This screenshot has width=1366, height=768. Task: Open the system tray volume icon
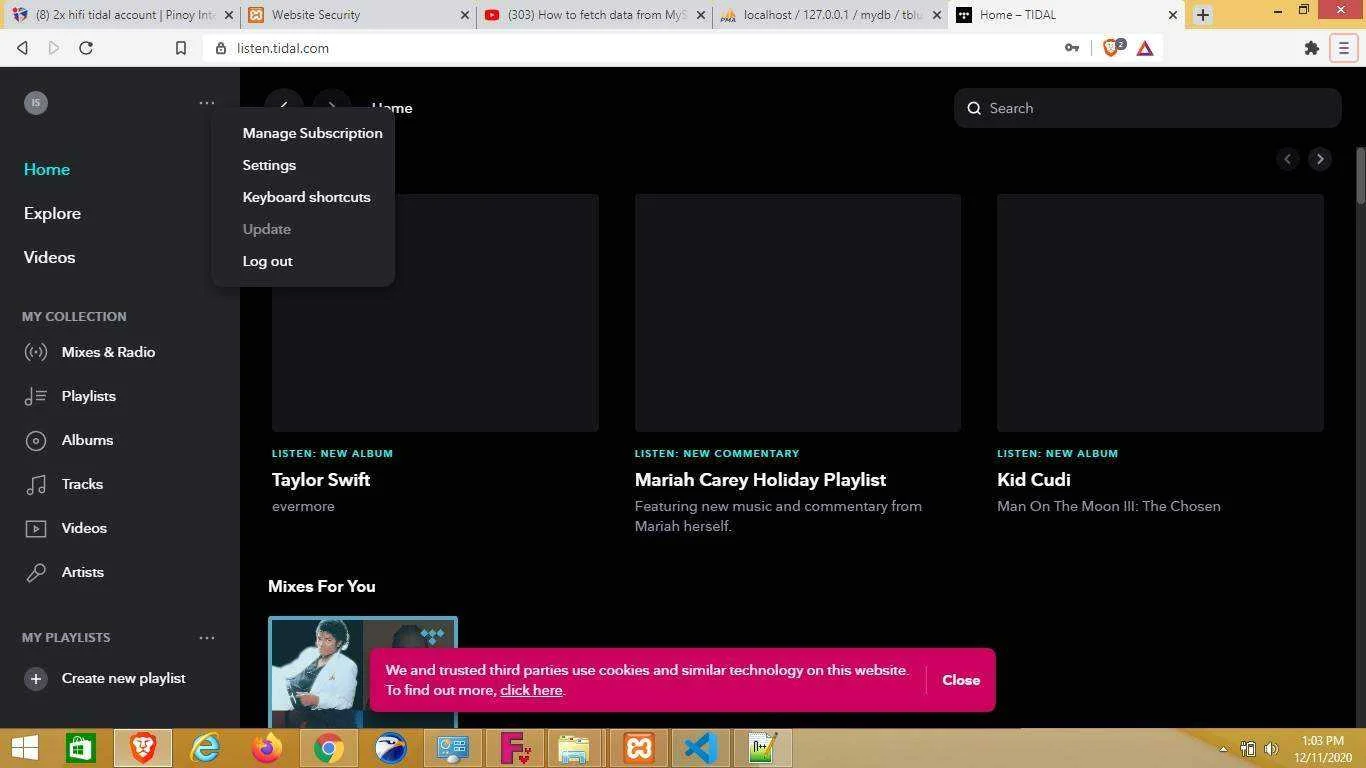point(1271,748)
